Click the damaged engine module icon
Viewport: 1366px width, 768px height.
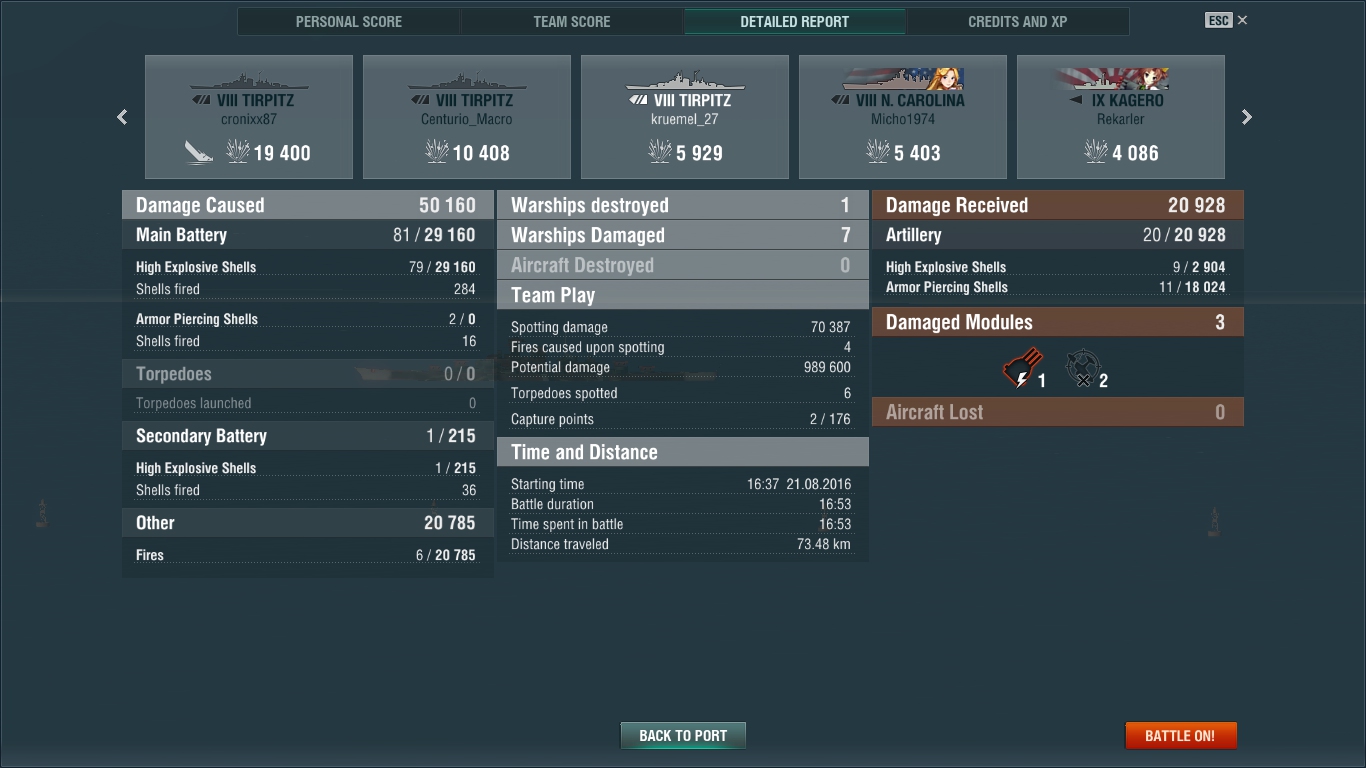[x=1021, y=368]
